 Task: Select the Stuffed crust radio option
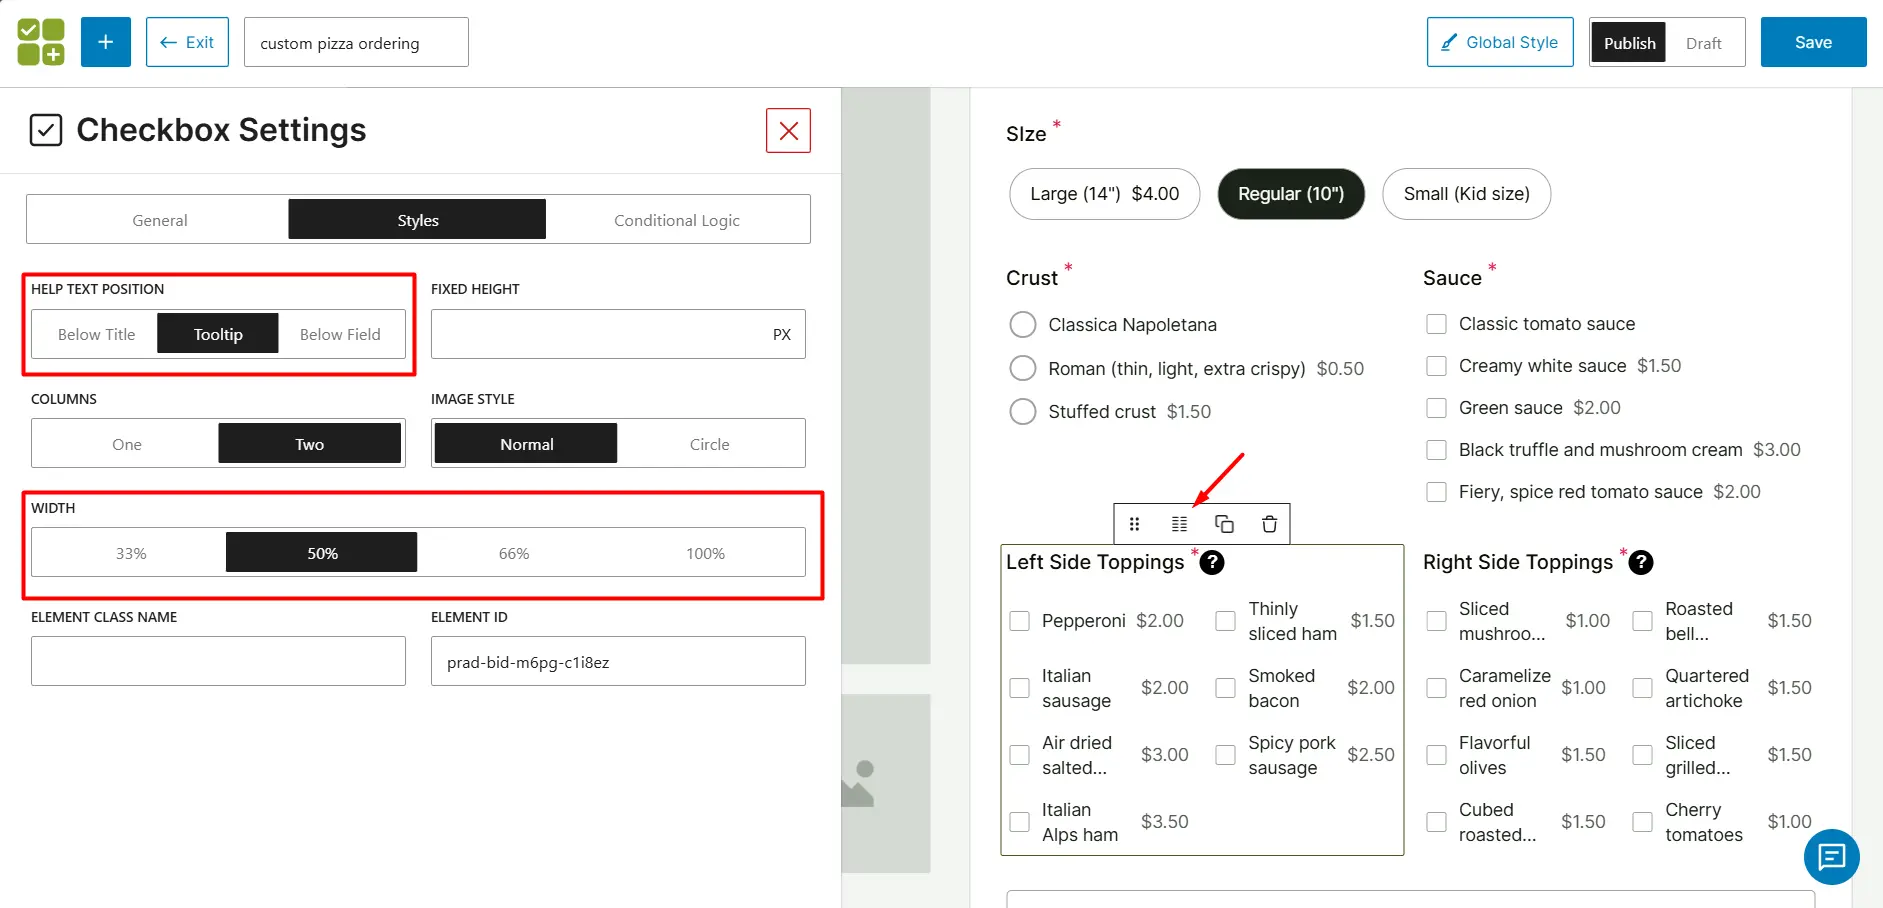pos(1022,411)
